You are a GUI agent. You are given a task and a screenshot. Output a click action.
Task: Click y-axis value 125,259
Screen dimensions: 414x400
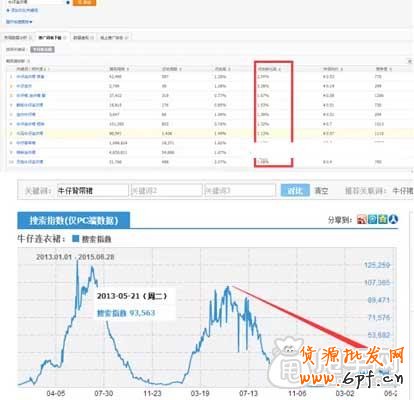click(x=377, y=265)
